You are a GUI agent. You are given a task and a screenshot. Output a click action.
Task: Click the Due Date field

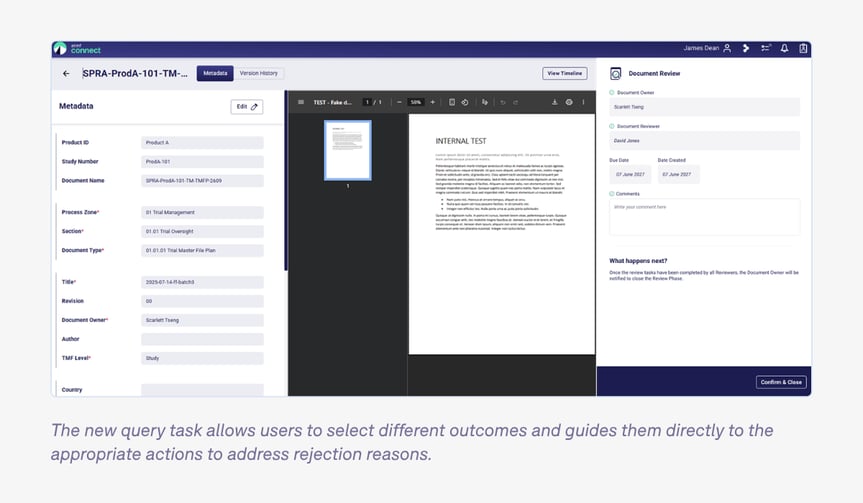coord(630,174)
